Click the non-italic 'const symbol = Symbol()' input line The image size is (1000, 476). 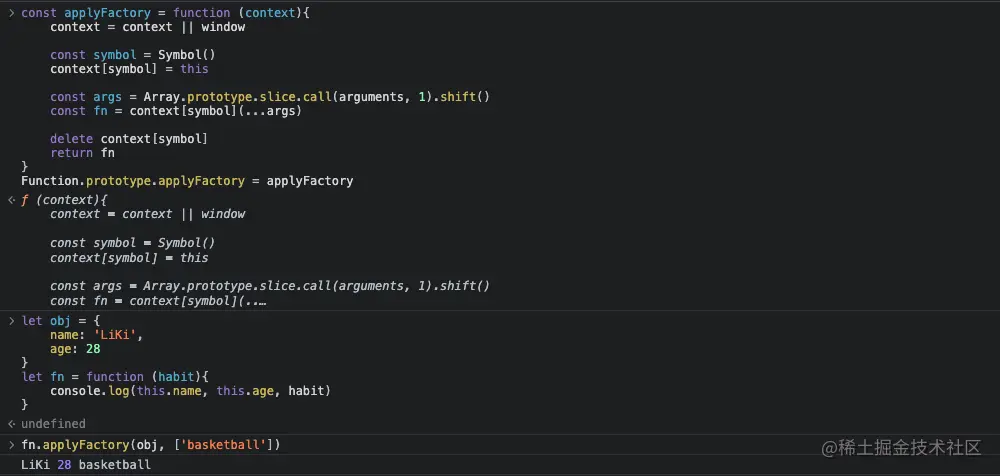click(133, 55)
